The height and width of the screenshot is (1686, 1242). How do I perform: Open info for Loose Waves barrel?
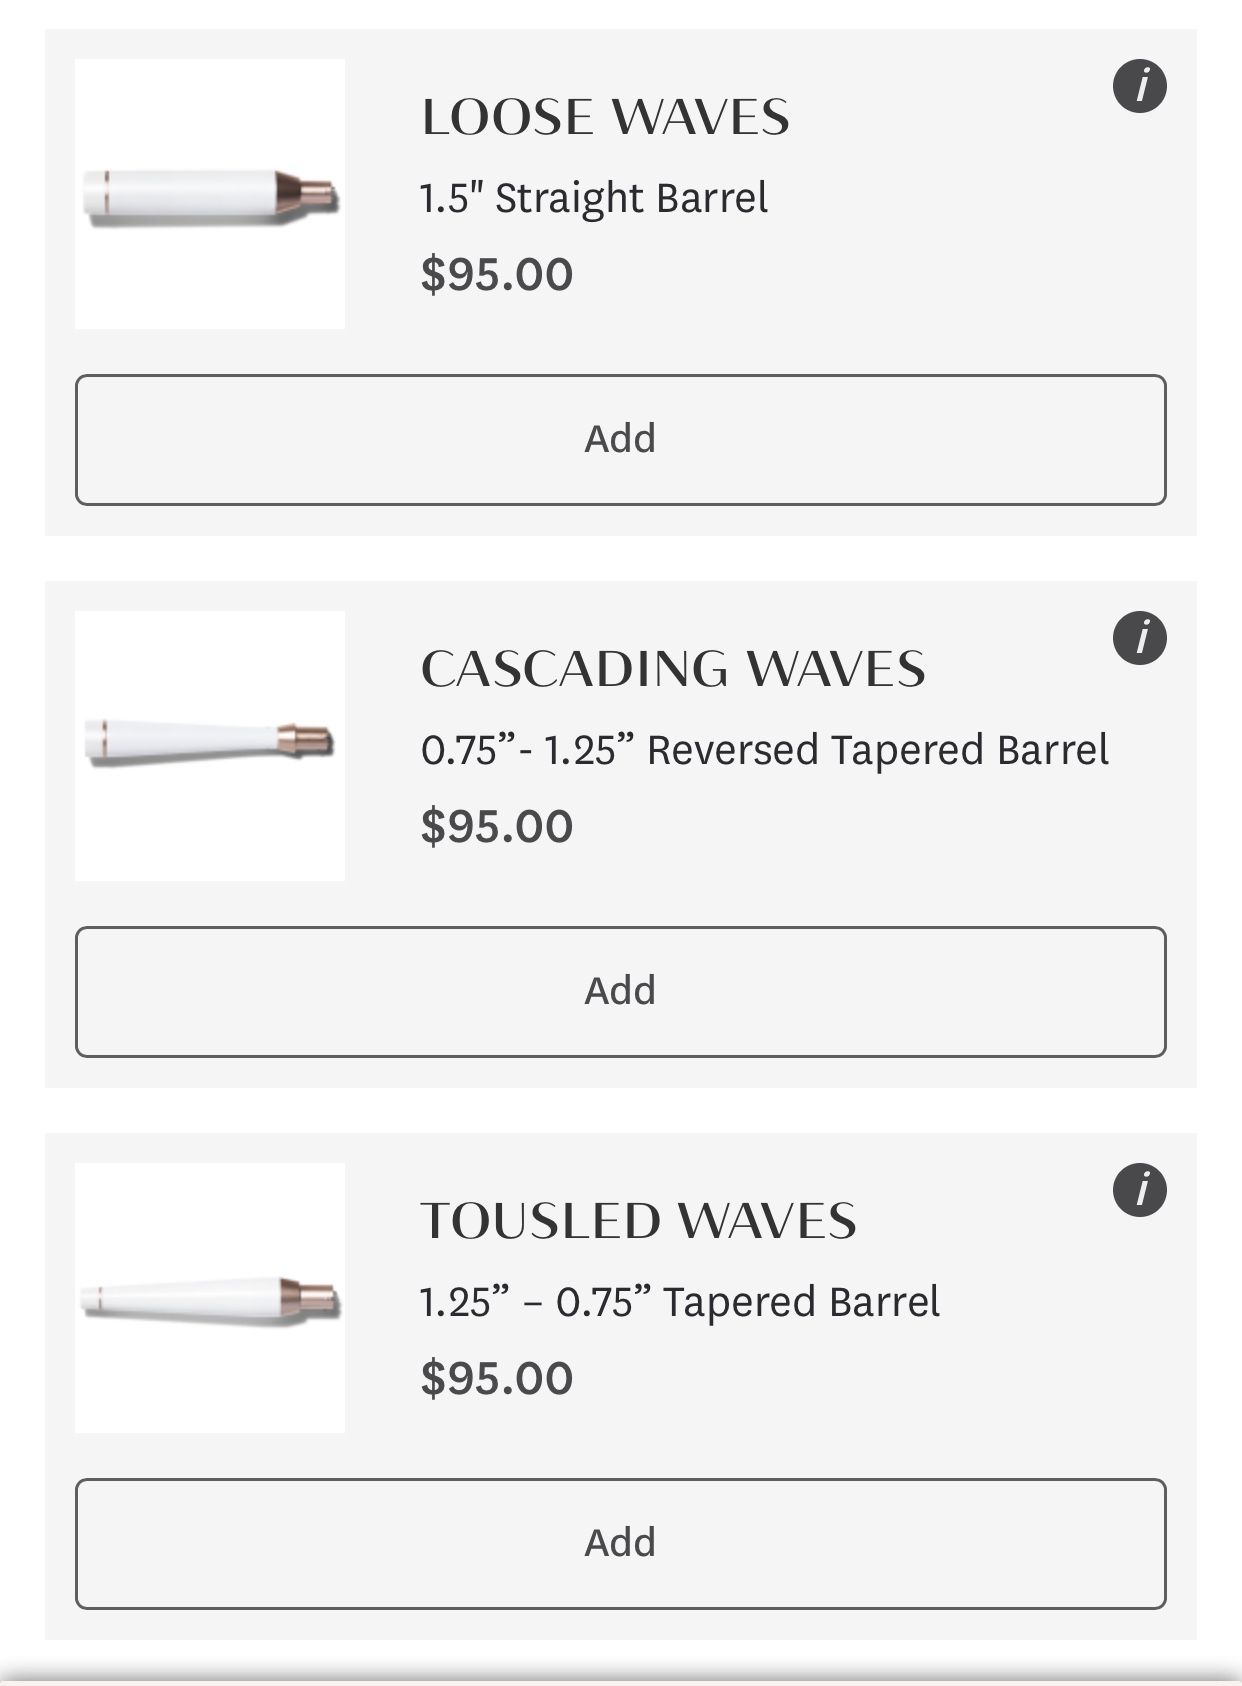[1140, 86]
